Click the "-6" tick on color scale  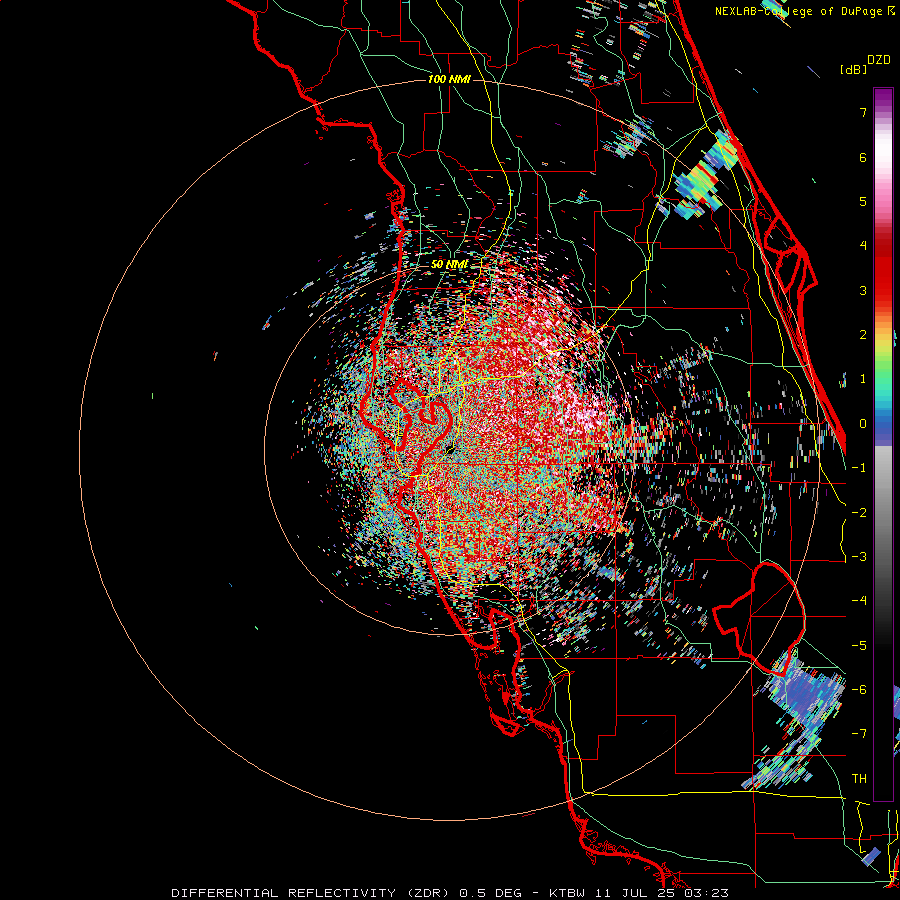[859, 690]
